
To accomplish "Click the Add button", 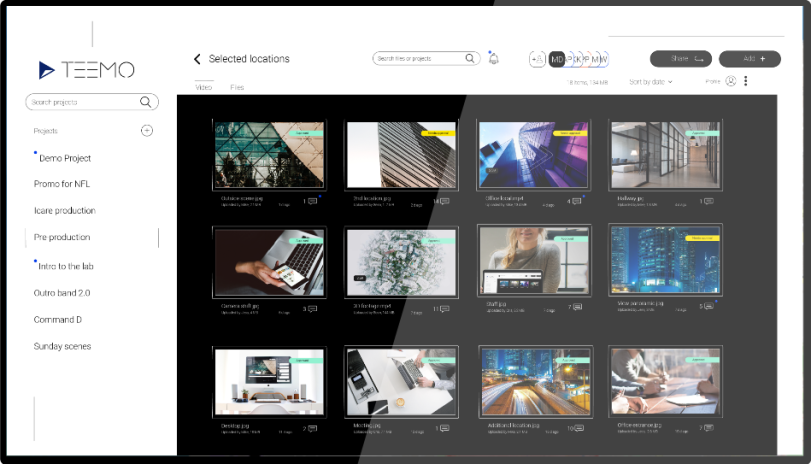I will [749, 59].
